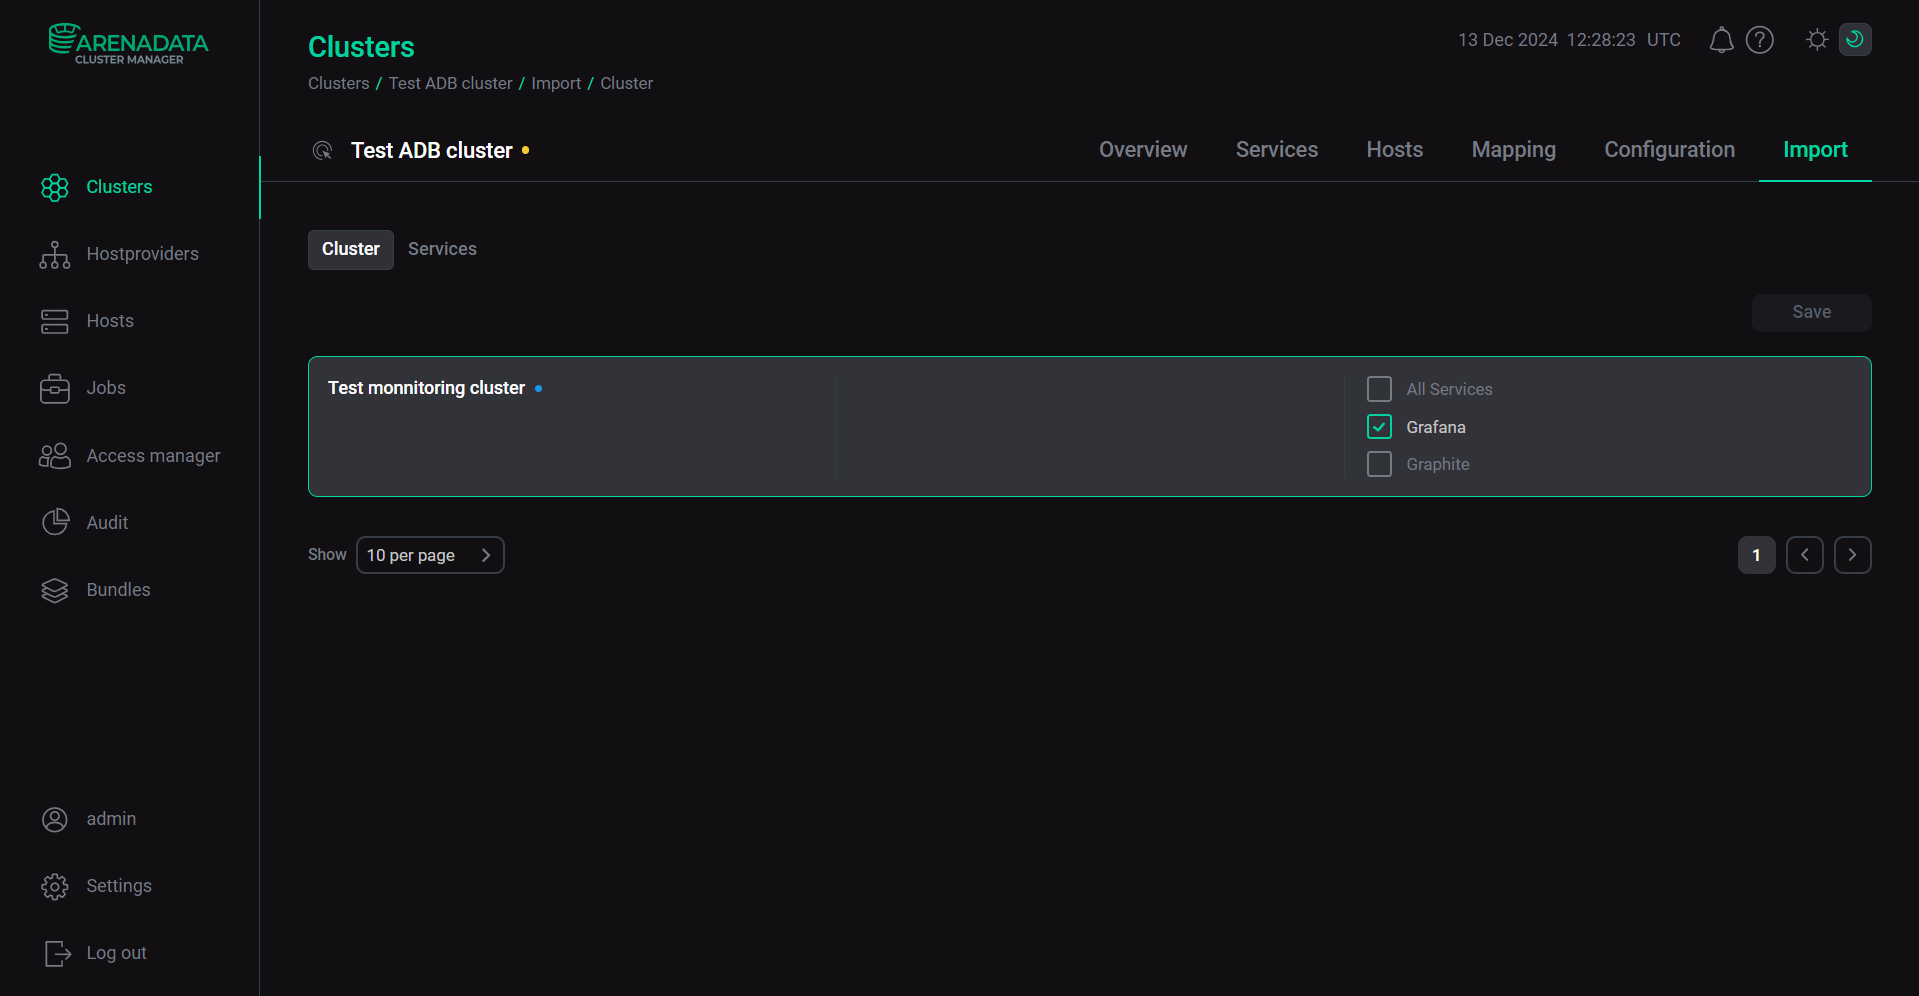Open Settings via the gear icon
The height and width of the screenshot is (996, 1919).
pyautogui.click(x=55, y=886)
